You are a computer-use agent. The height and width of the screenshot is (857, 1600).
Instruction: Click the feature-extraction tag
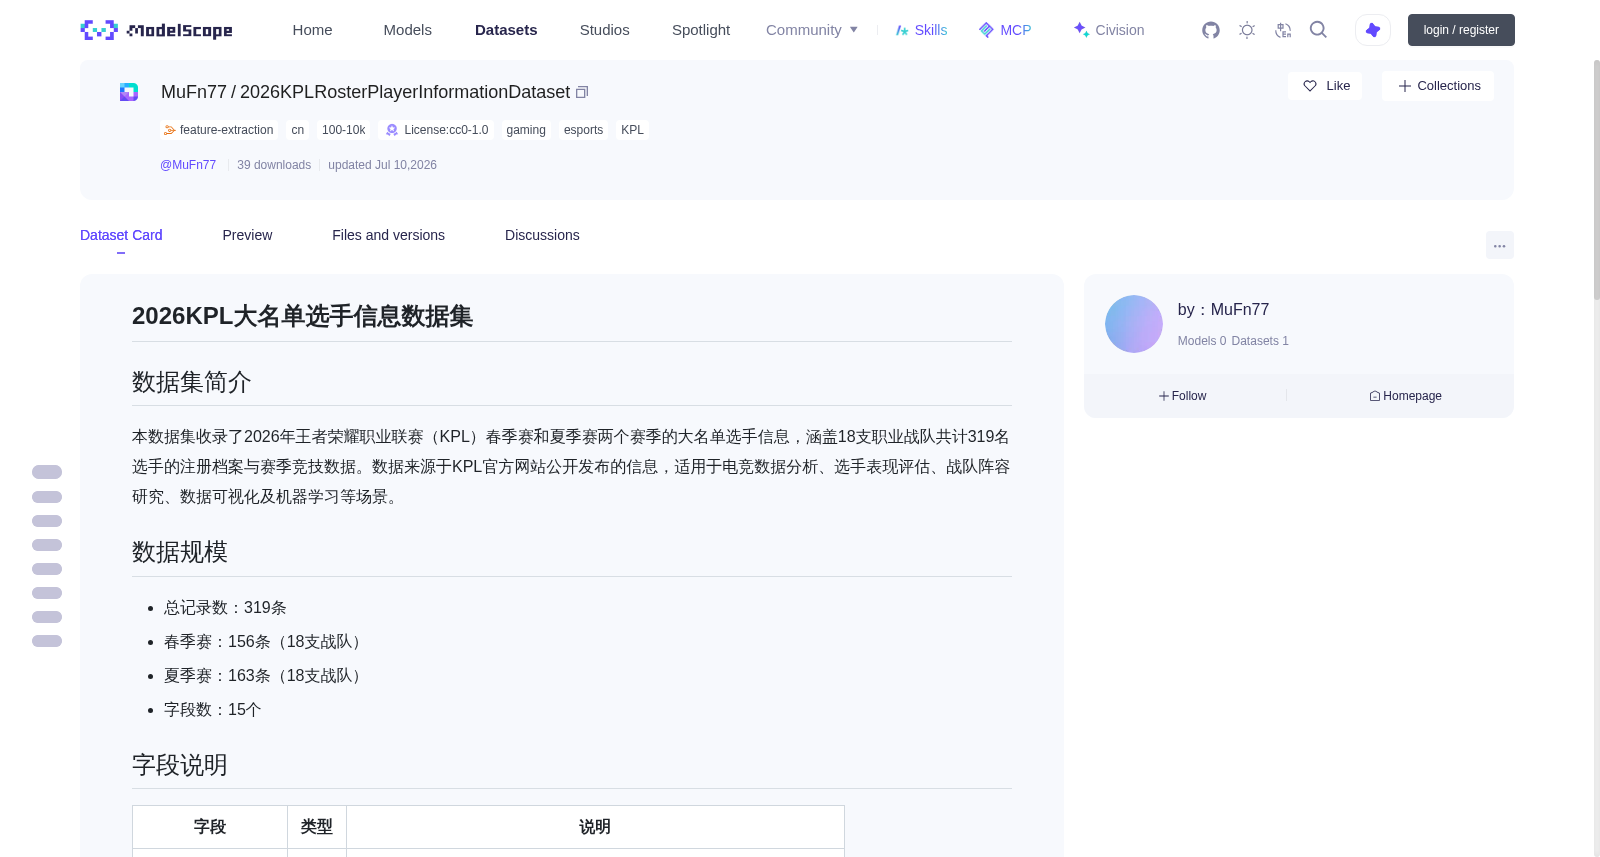coord(219,130)
